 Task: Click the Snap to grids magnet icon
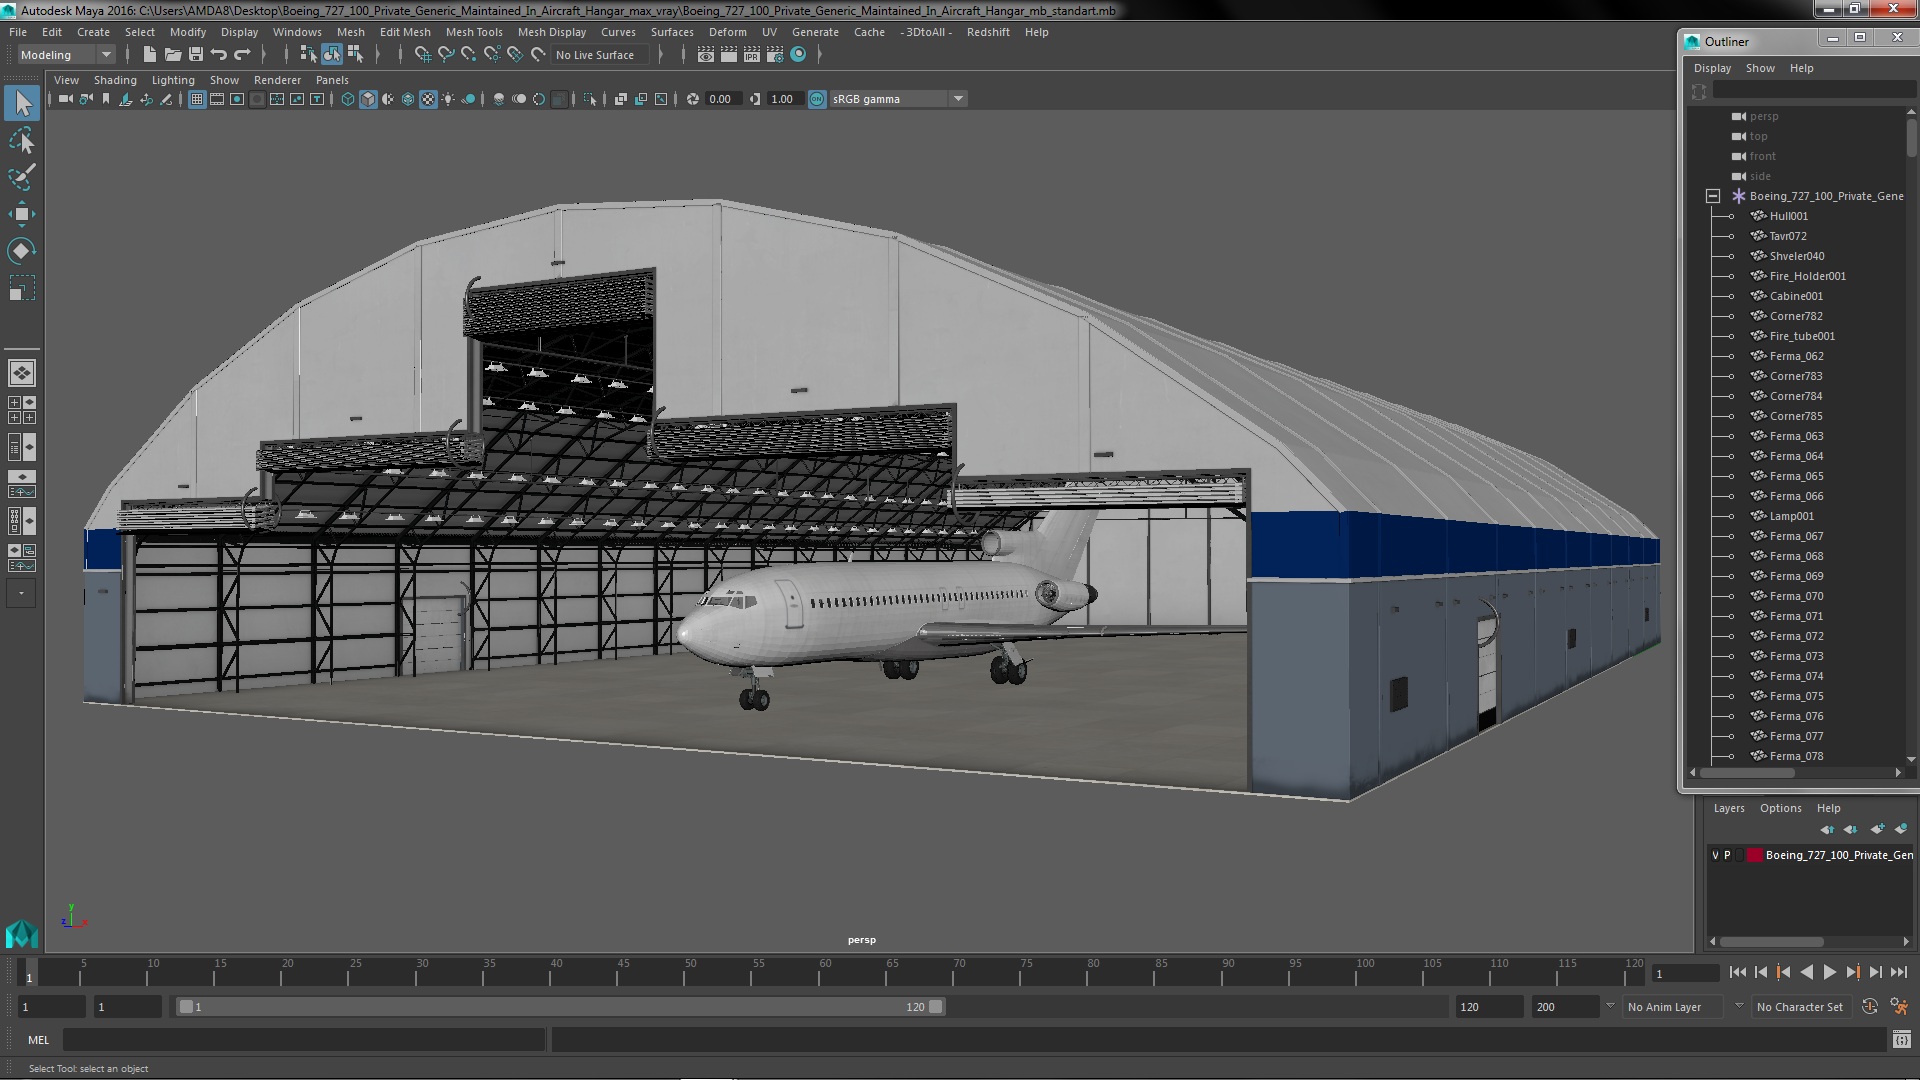coord(423,55)
